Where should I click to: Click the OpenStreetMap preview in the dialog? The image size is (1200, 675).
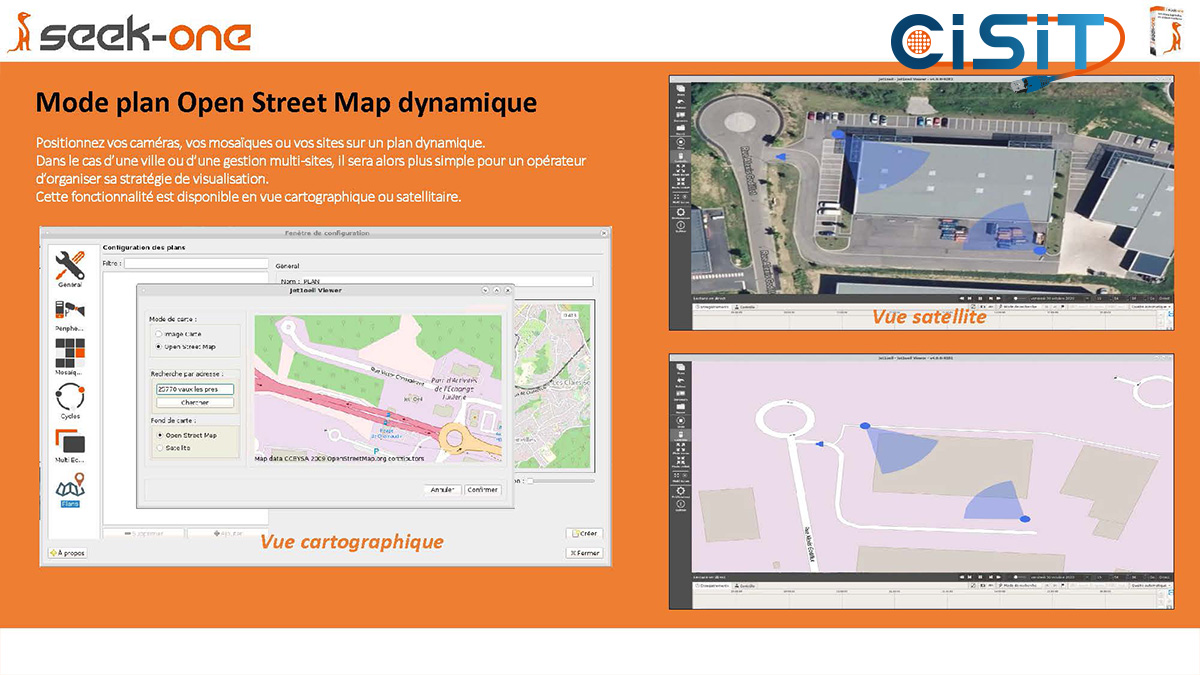(x=377, y=390)
